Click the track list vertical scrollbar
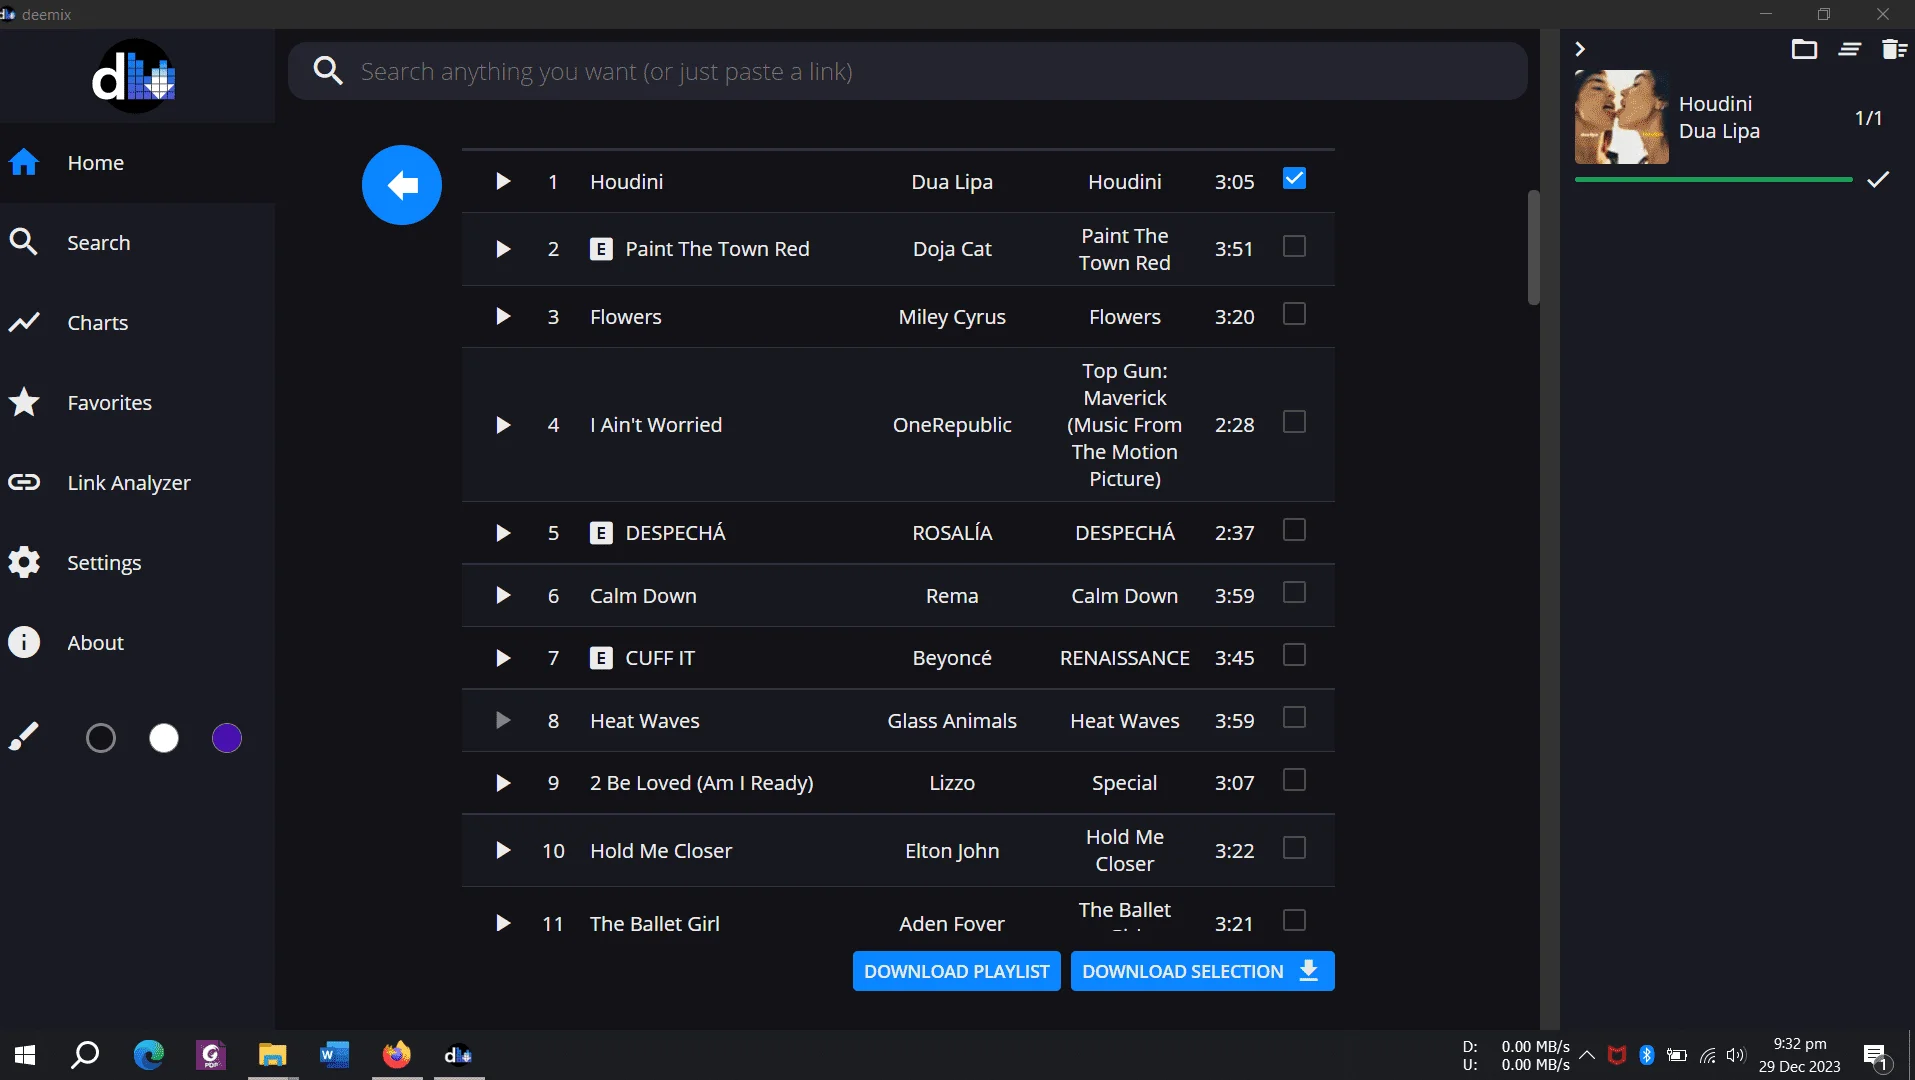Image resolution: width=1915 pixels, height=1080 pixels. tap(1533, 247)
